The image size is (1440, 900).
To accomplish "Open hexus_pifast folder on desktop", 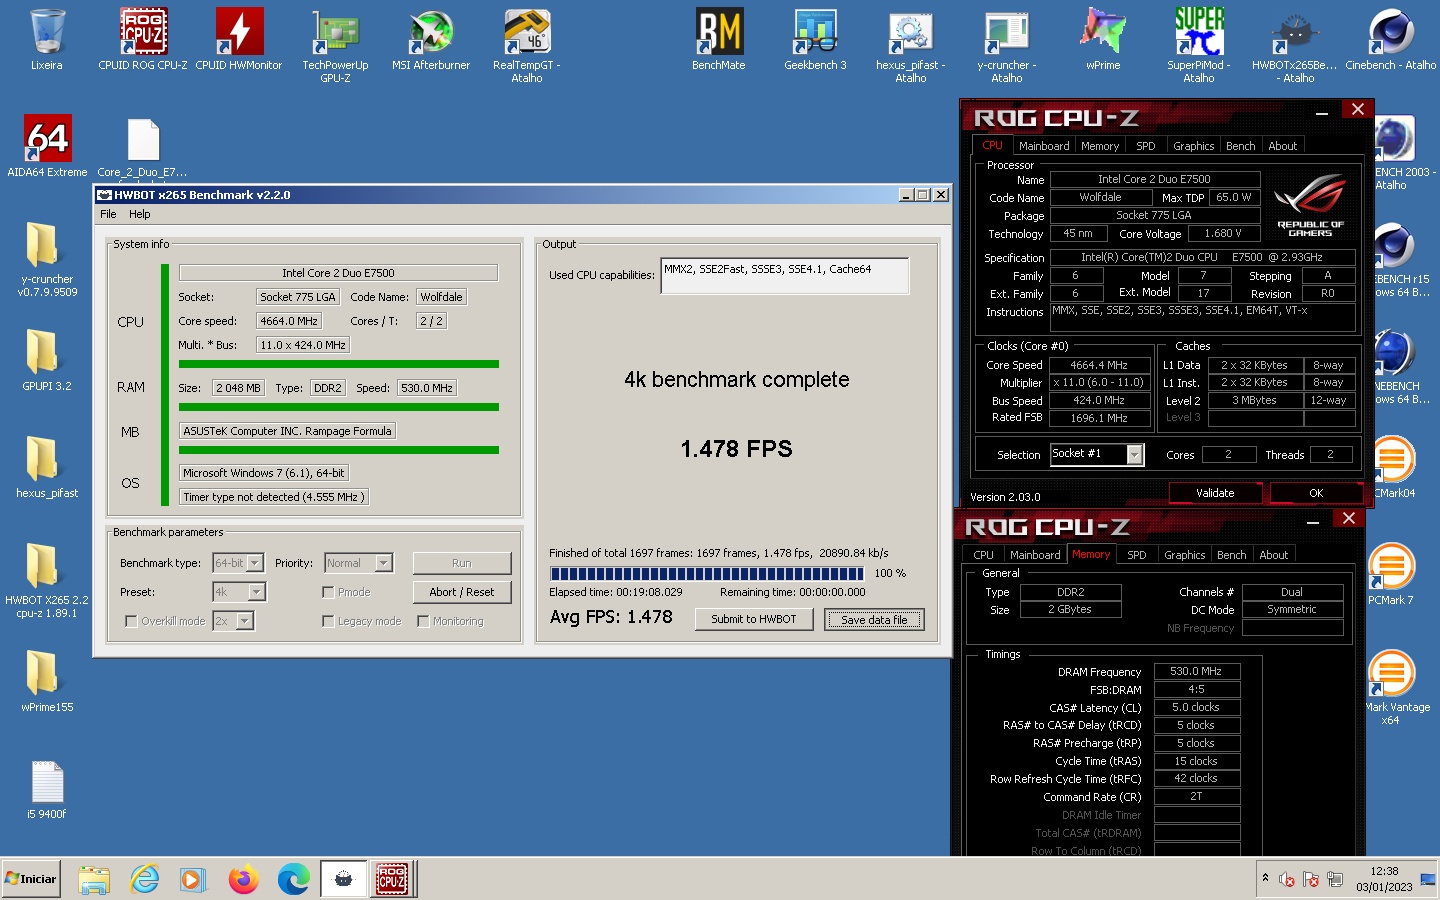I will [47, 466].
